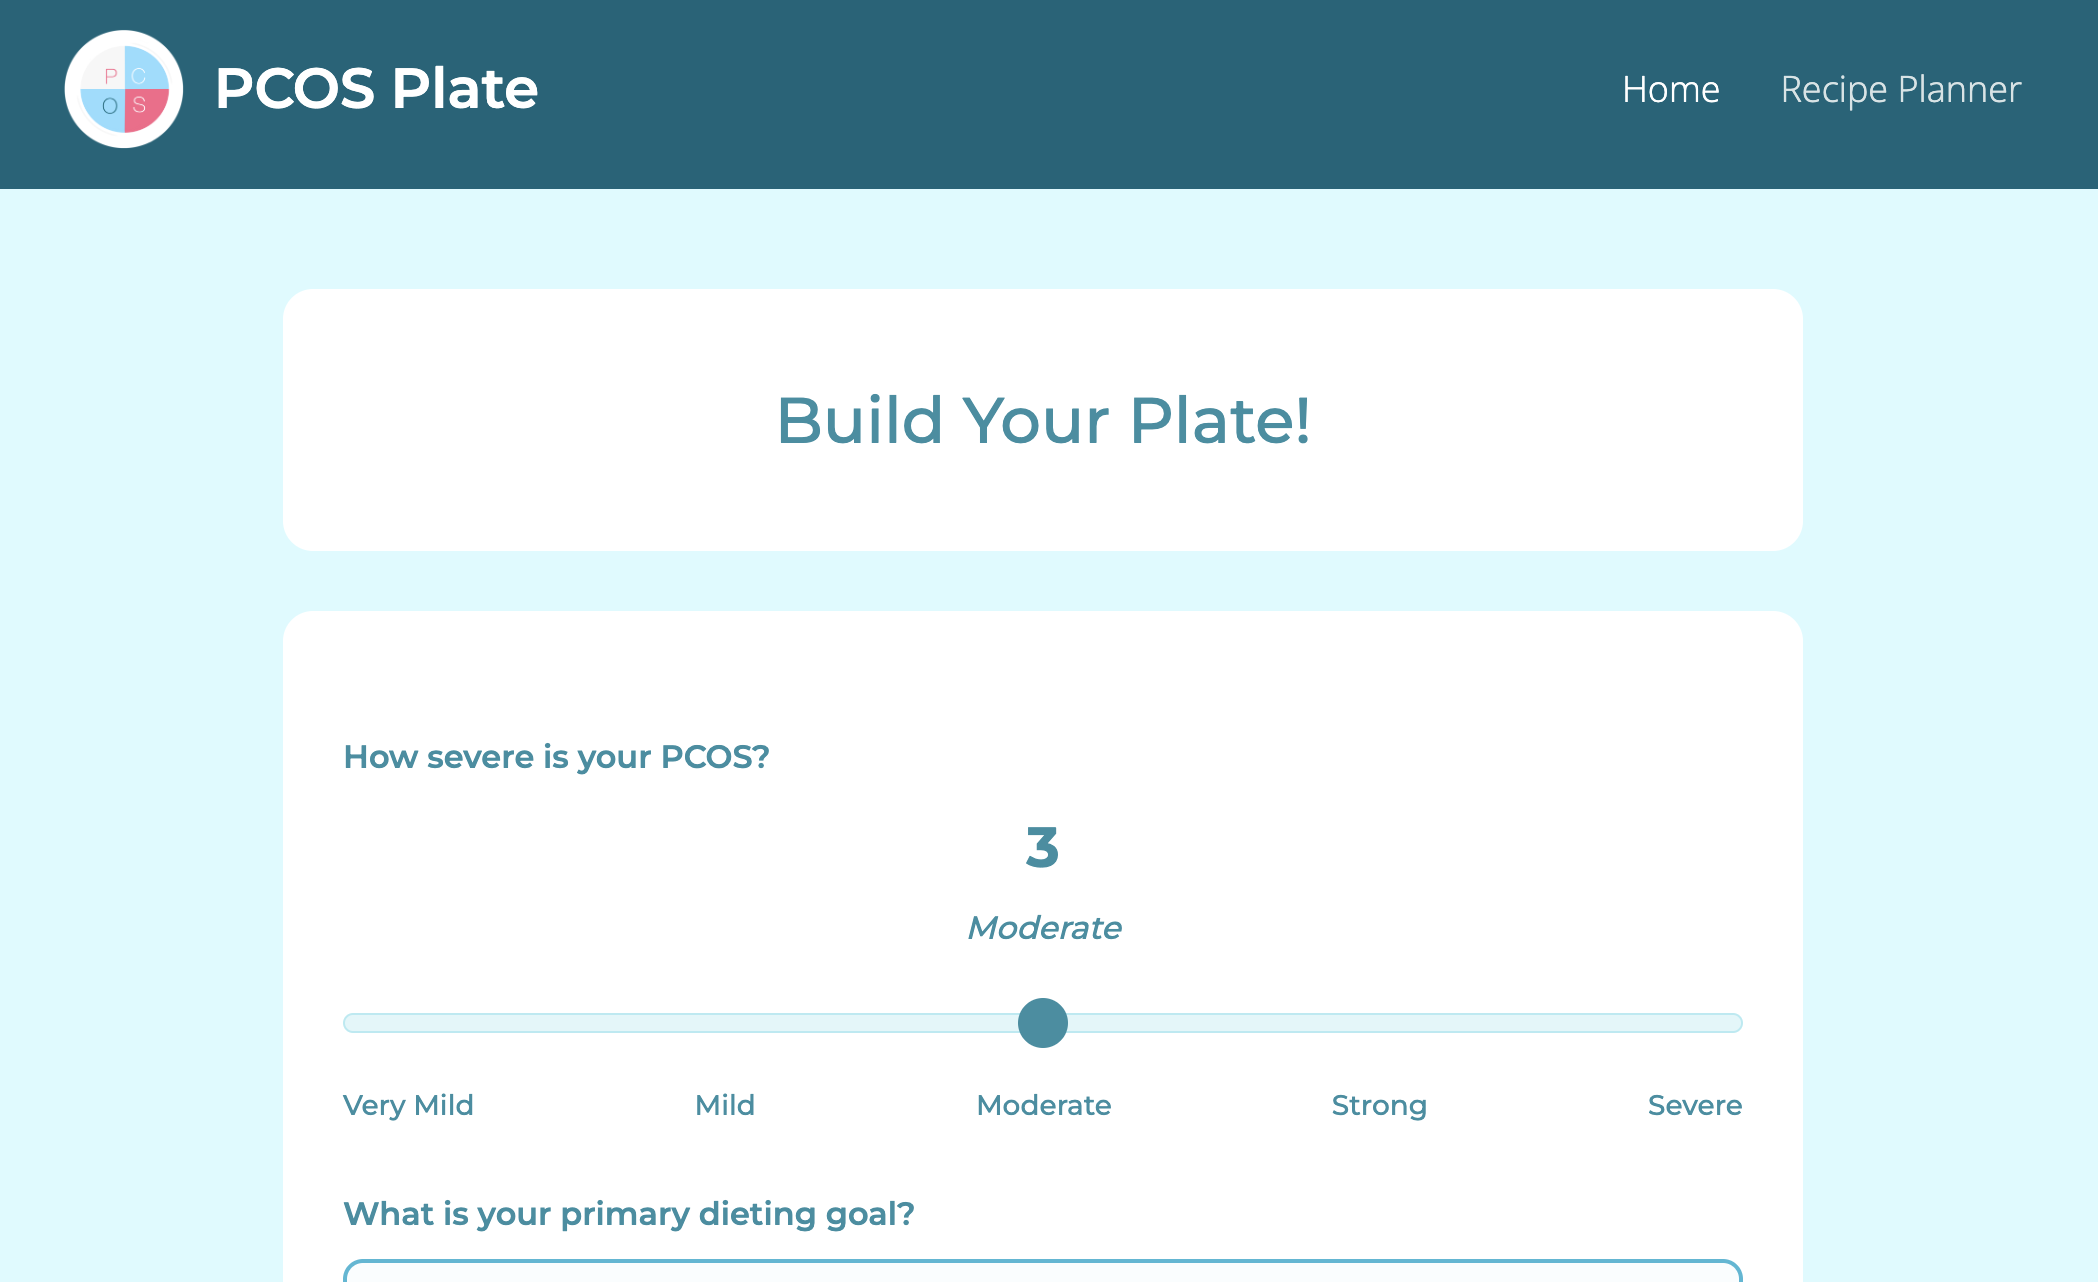Click the severity slider handle
Image resolution: width=2098 pixels, height=1282 pixels.
(x=1043, y=1023)
